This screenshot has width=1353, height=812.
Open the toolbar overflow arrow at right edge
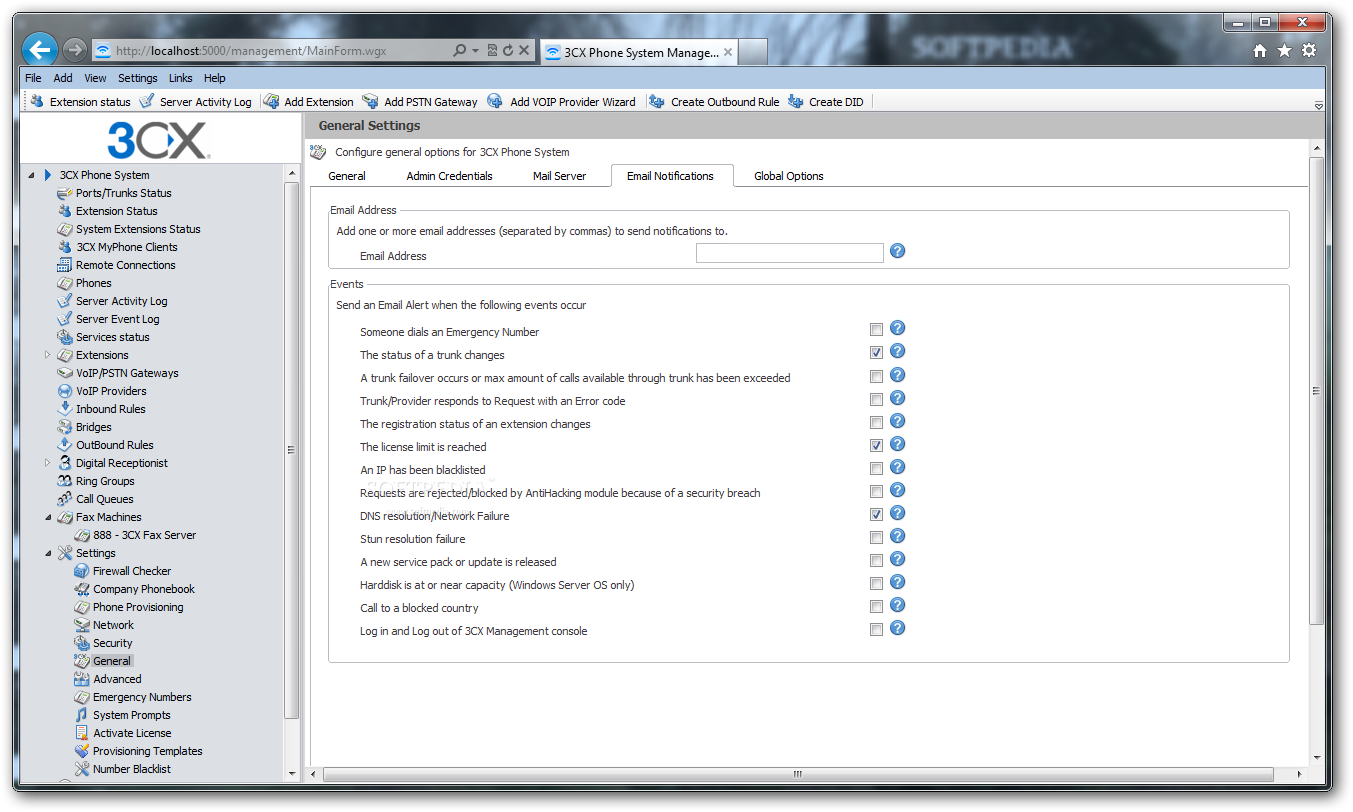pyautogui.click(x=1319, y=105)
